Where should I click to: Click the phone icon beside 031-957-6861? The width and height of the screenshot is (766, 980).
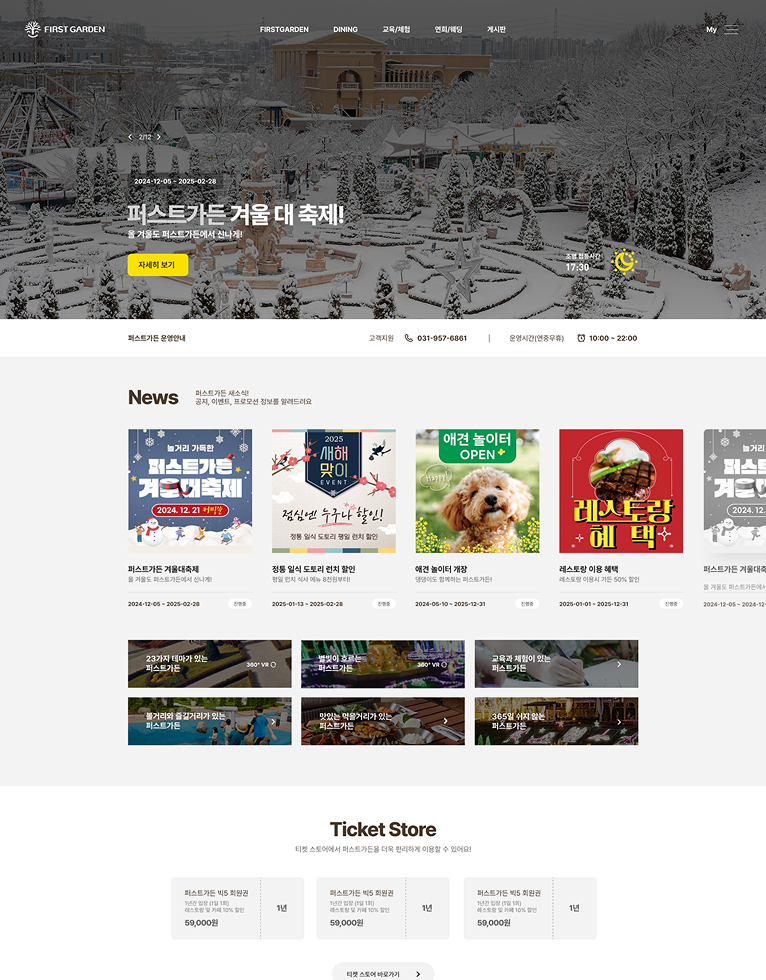tap(409, 338)
